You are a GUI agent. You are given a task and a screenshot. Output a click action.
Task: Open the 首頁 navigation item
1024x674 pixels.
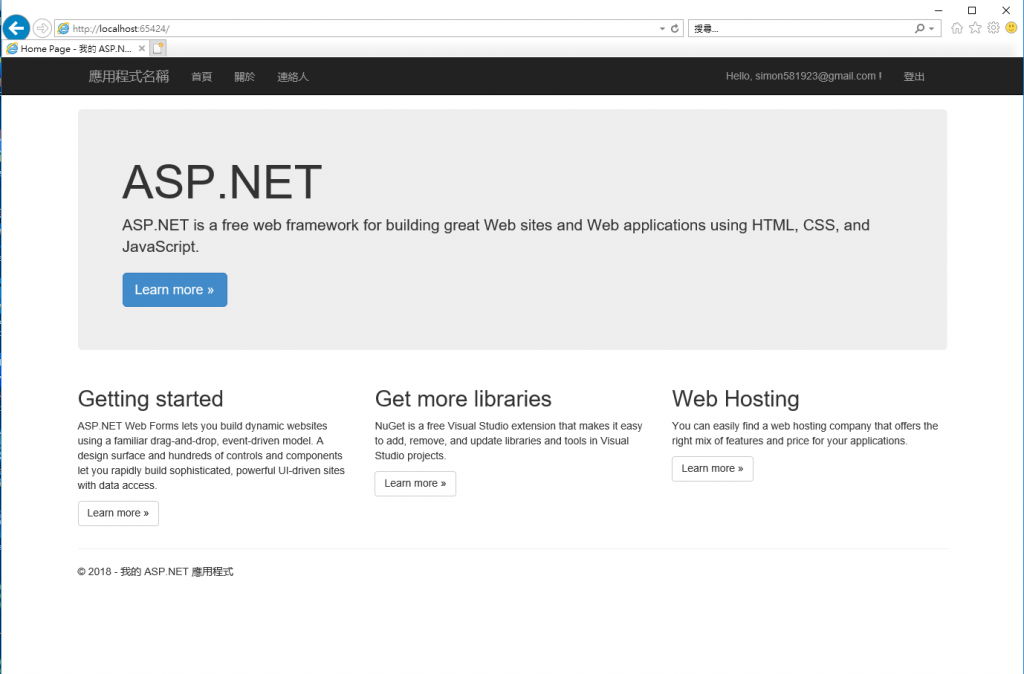click(x=201, y=76)
